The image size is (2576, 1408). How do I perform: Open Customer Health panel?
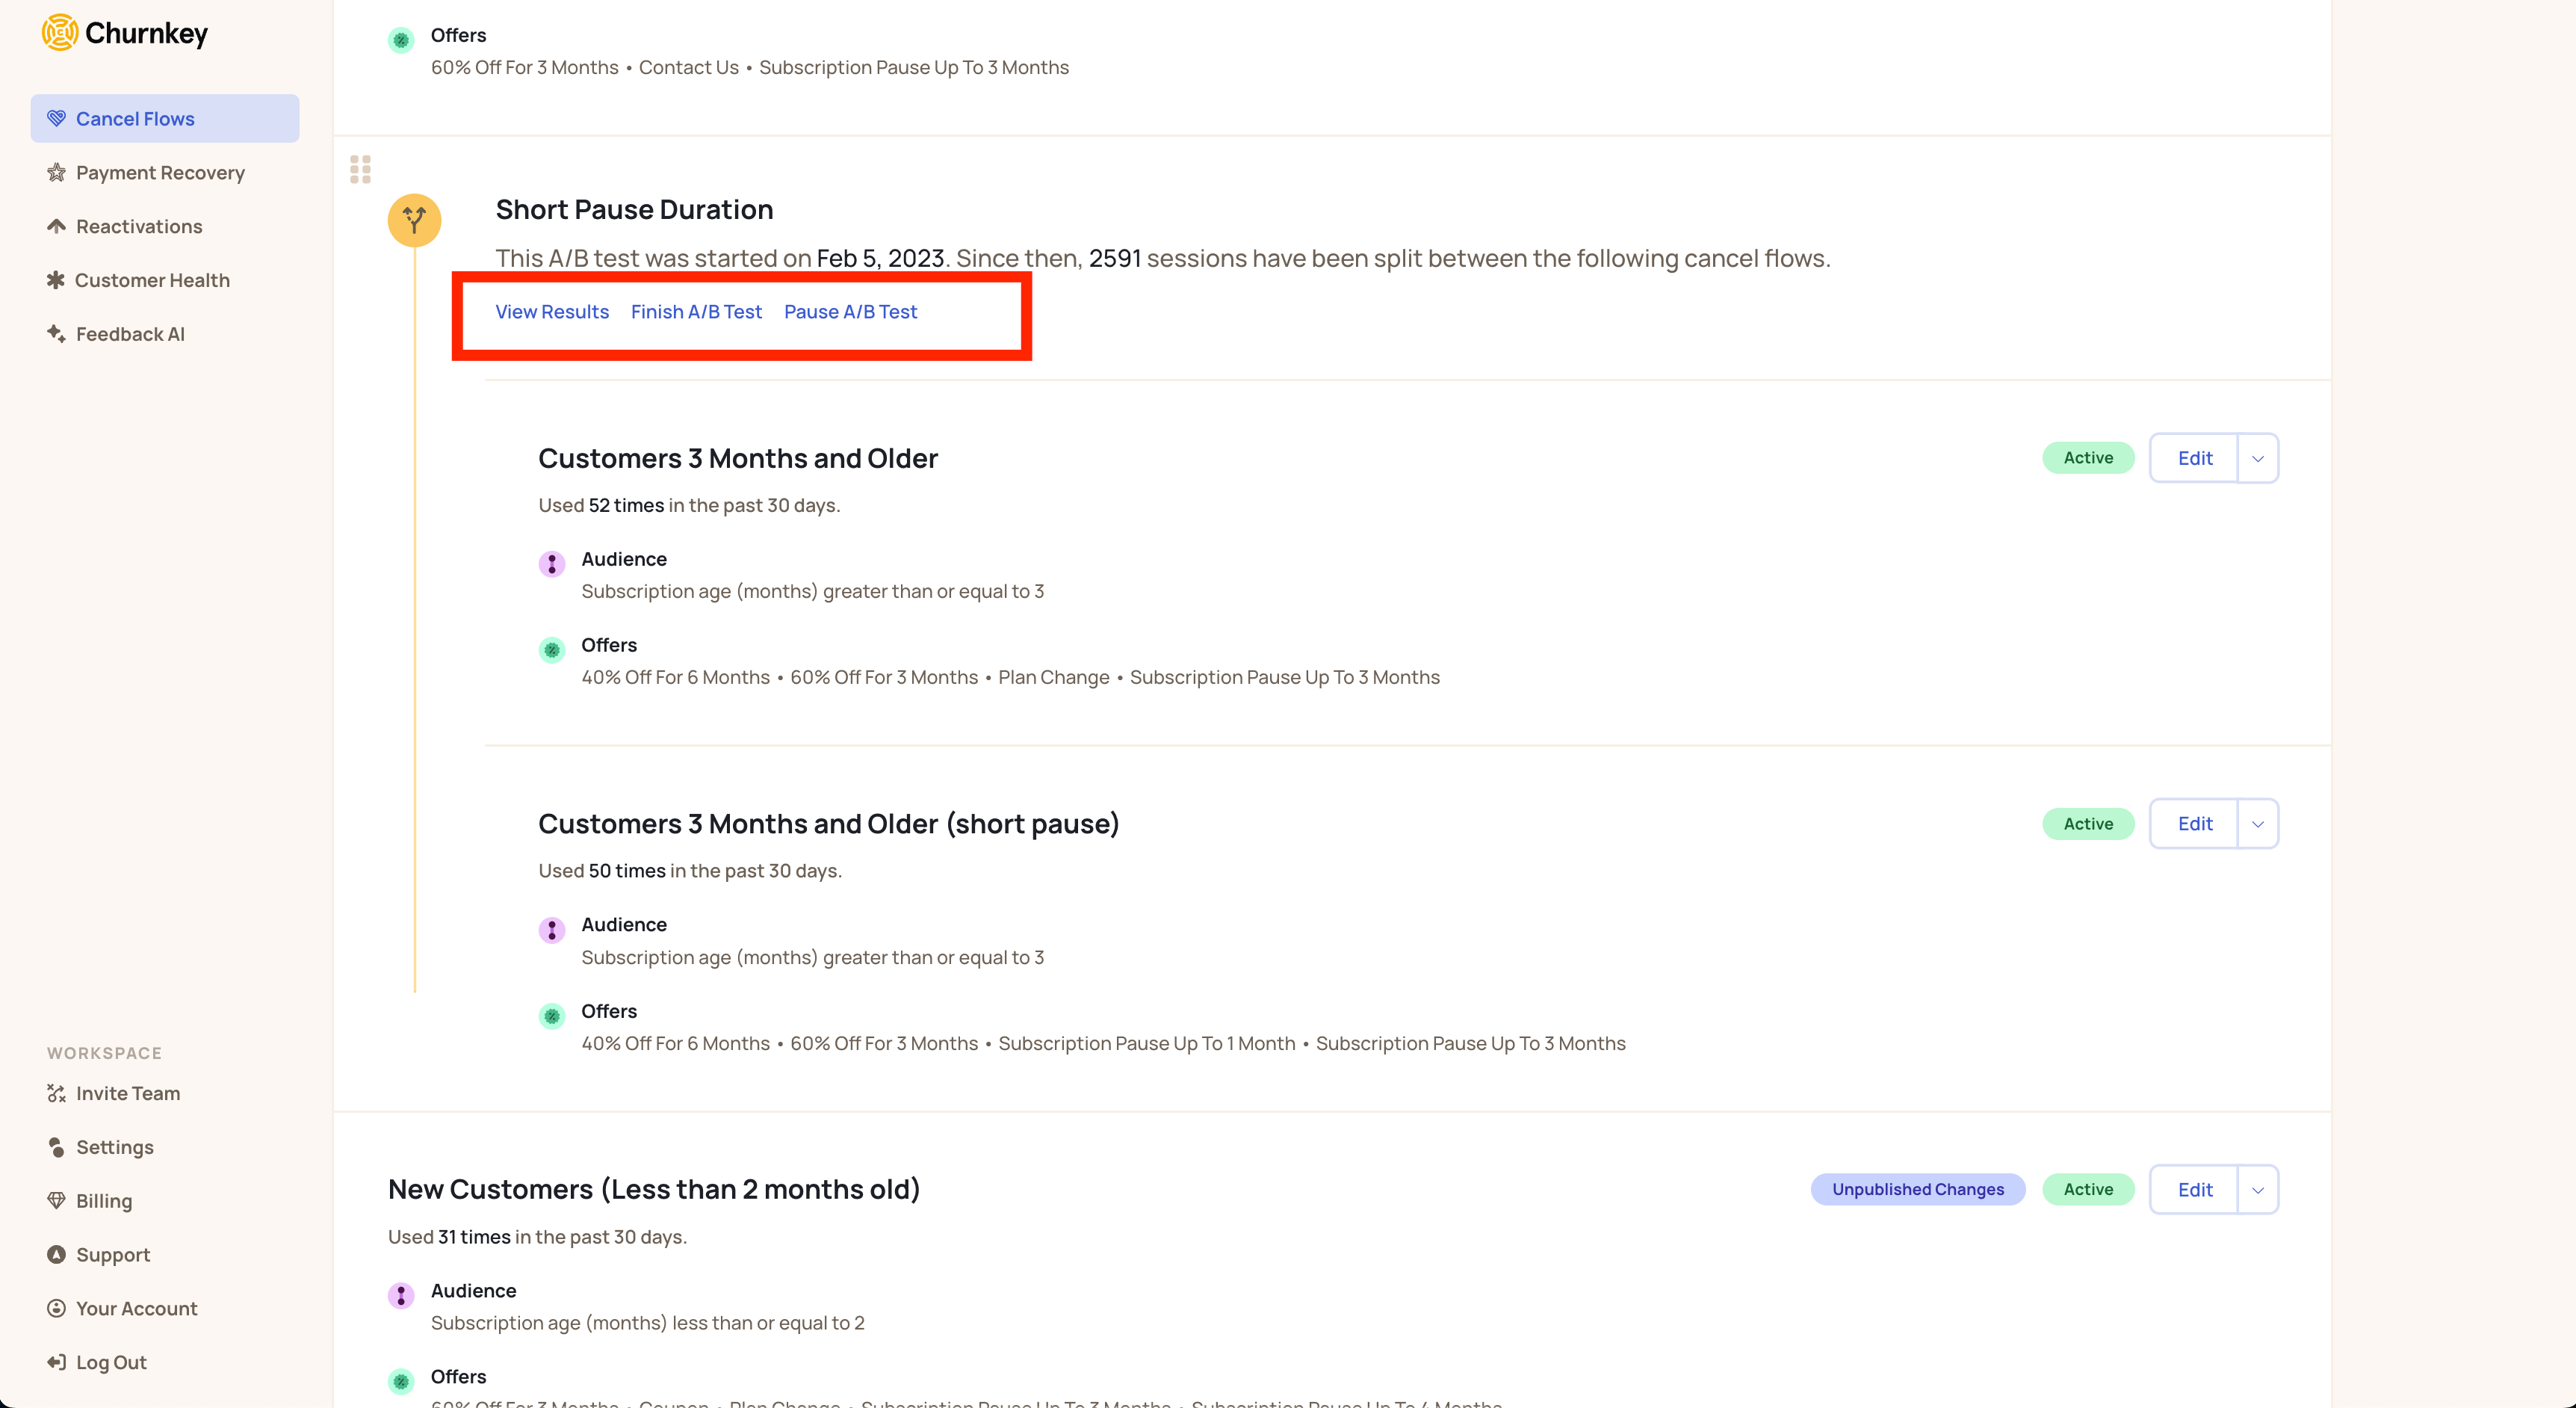pos(152,280)
